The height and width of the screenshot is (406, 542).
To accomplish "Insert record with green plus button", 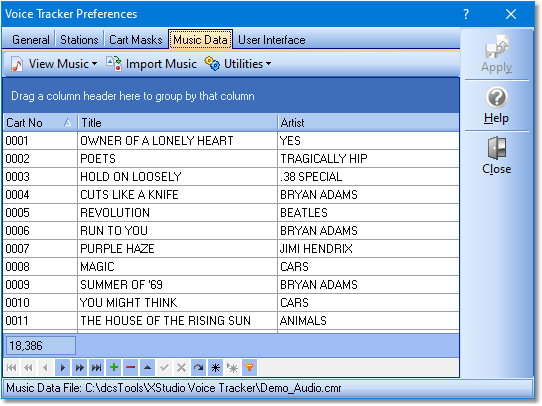I will click(x=114, y=368).
